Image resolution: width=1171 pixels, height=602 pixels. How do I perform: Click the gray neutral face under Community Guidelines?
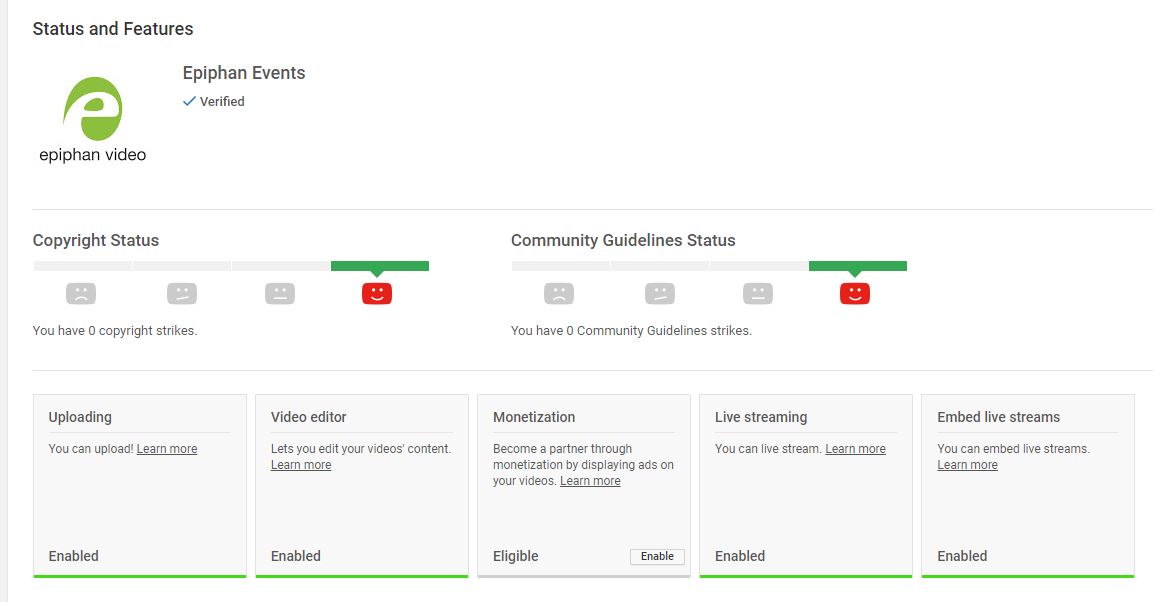tap(758, 294)
